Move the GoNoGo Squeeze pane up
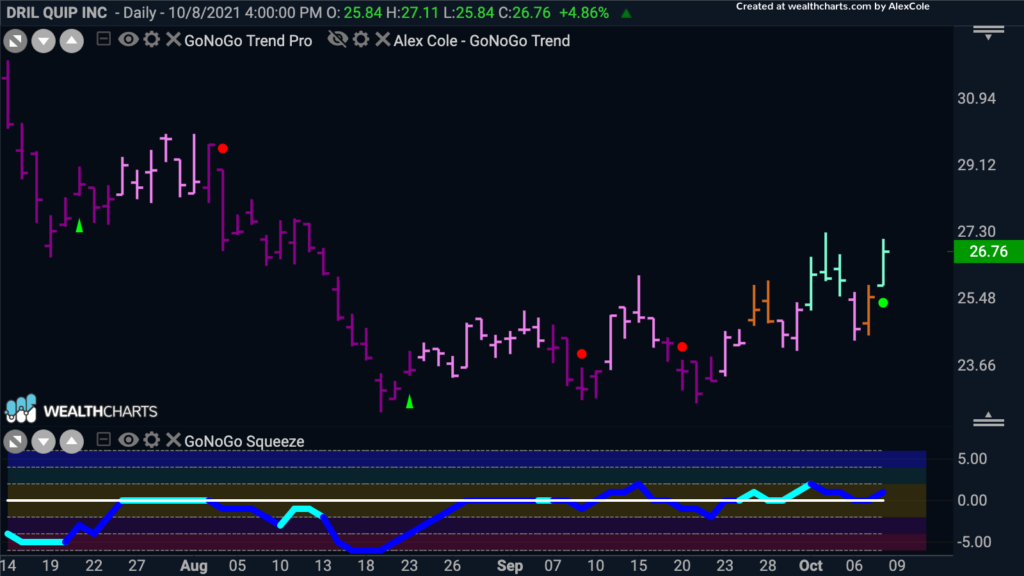Viewport: 1024px width, 576px height. click(x=72, y=442)
